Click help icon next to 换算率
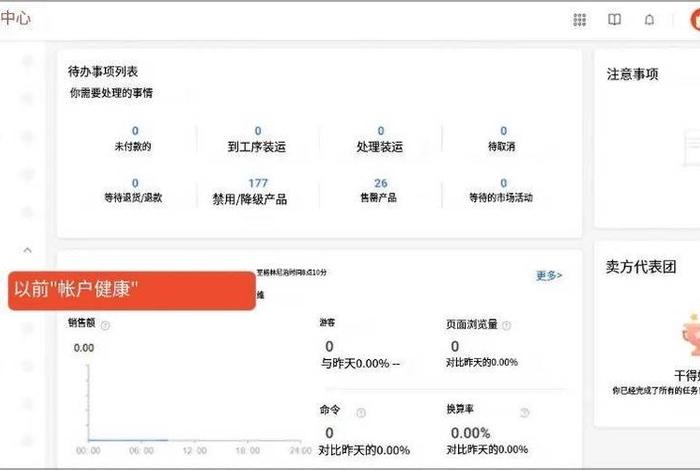This screenshot has height=470, width=700. [x=525, y=412]
